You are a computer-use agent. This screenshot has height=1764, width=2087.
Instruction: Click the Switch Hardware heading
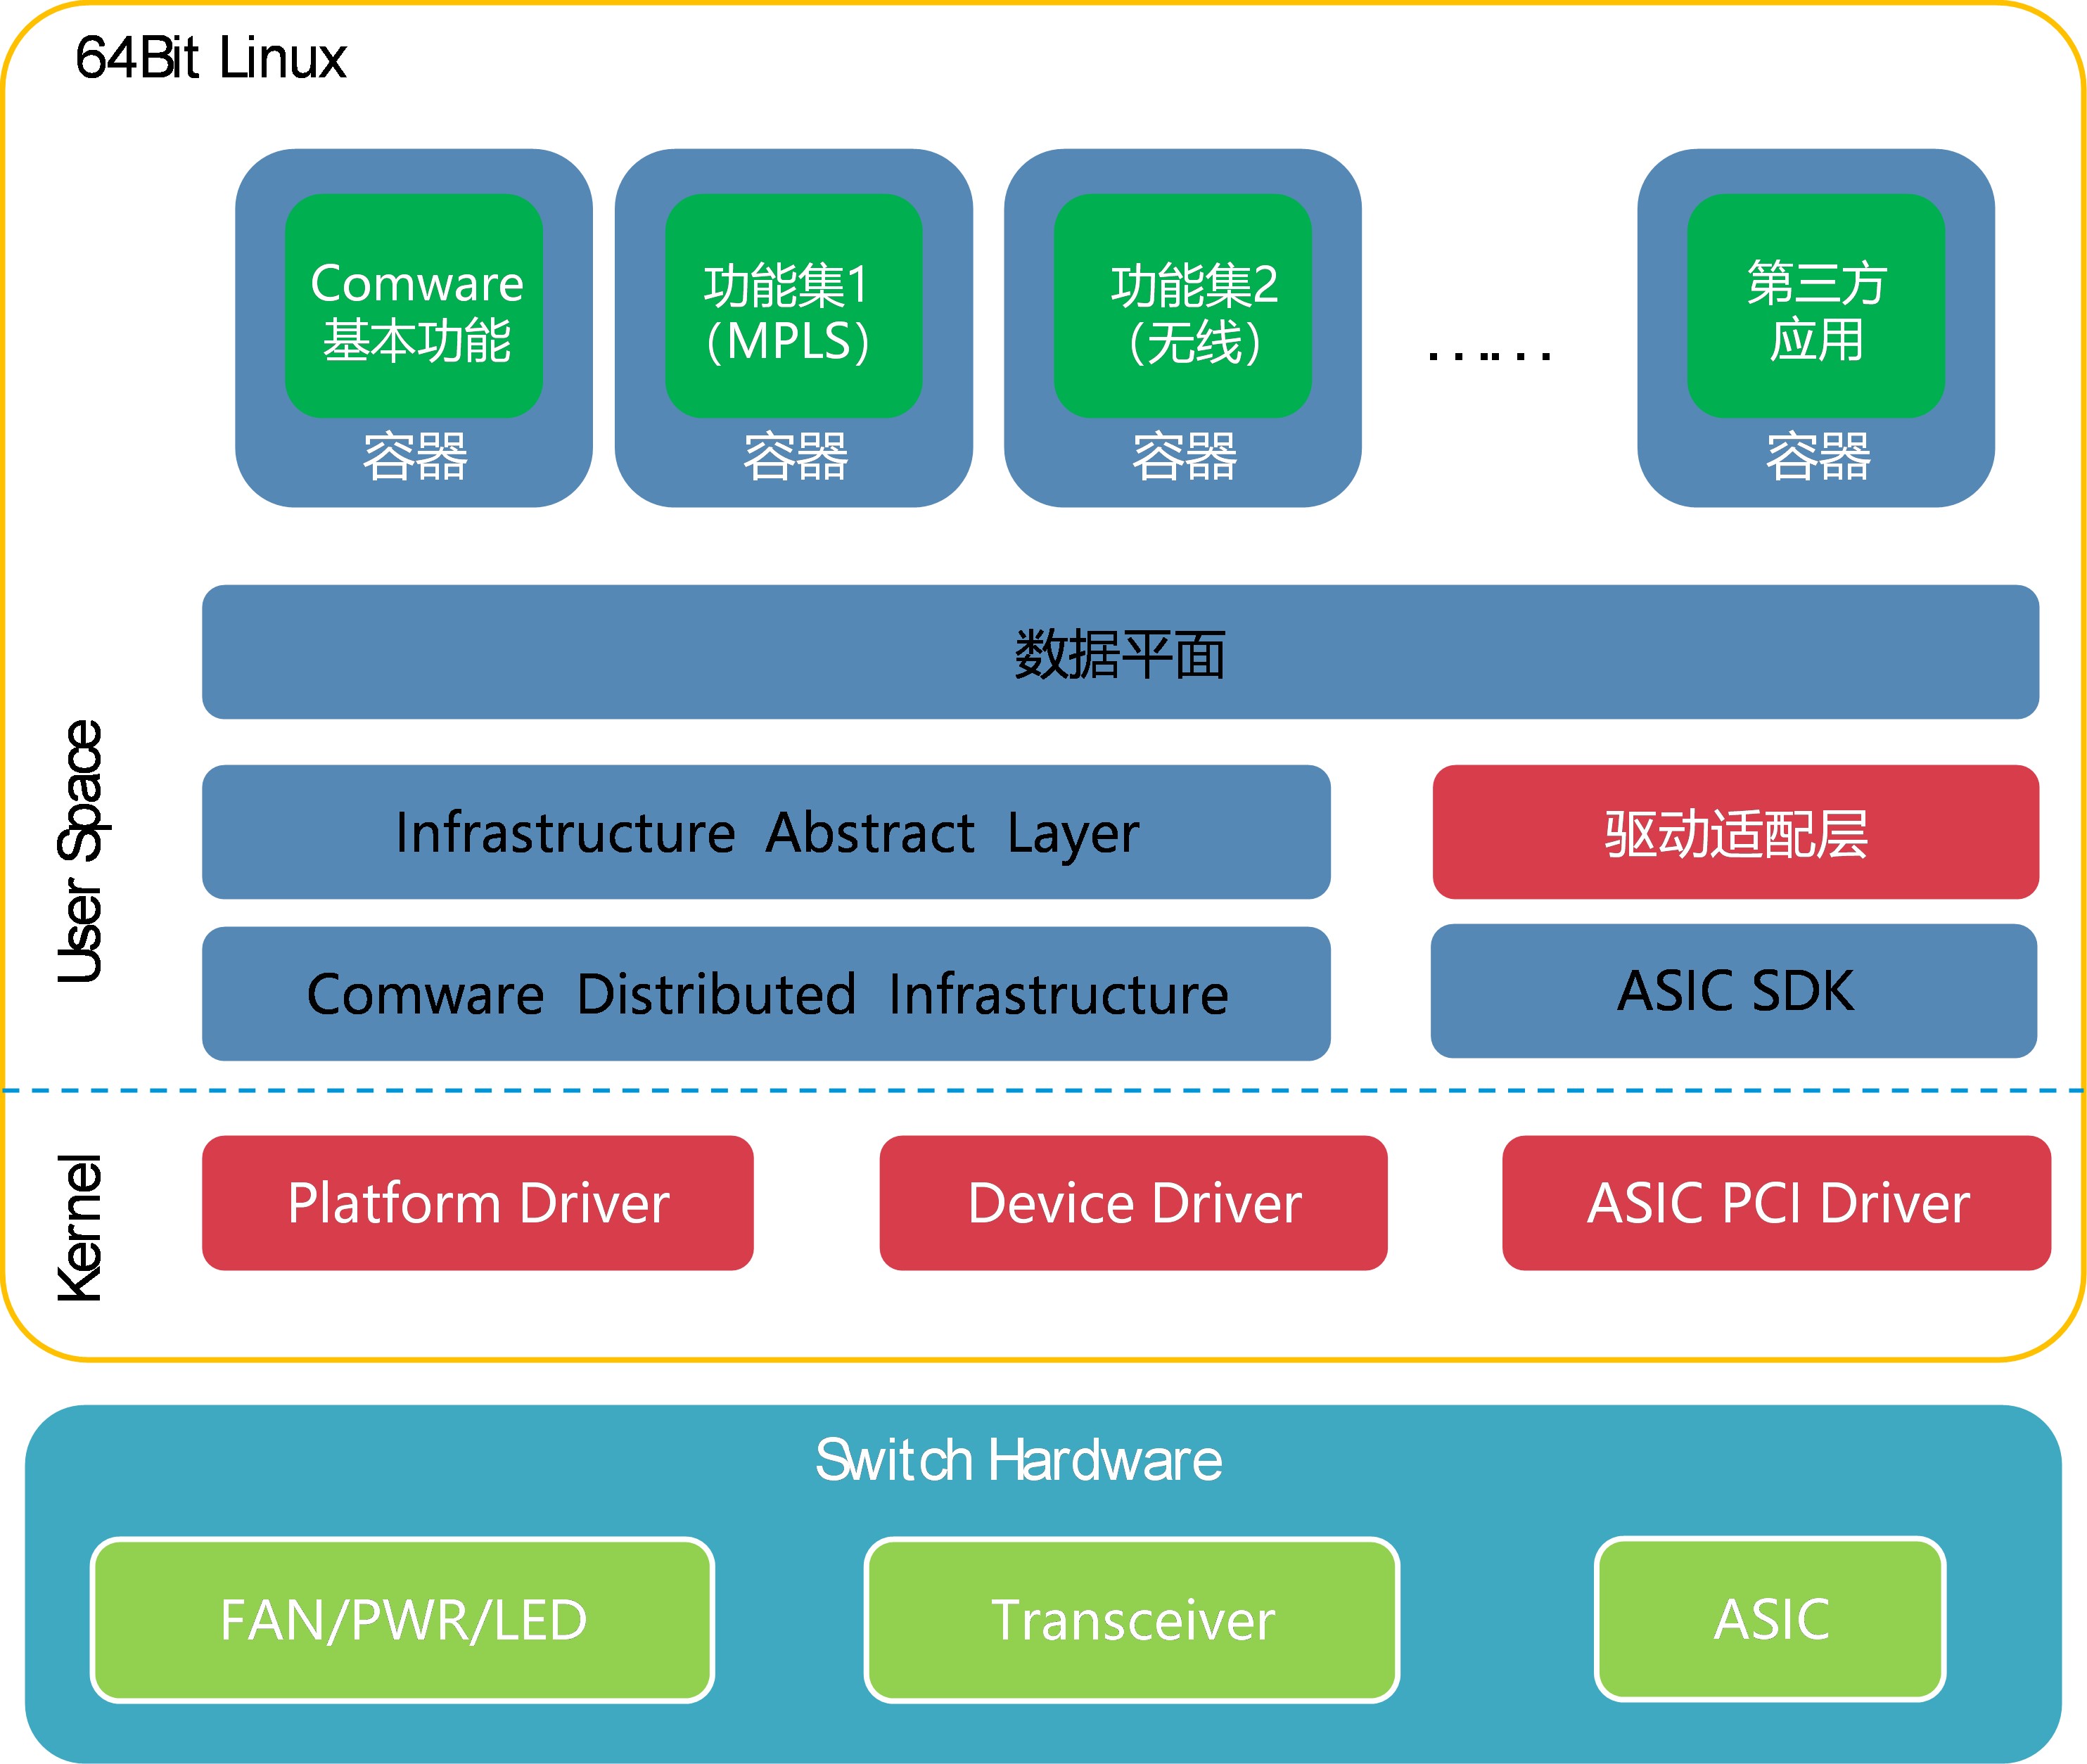pos(1019,1460)
